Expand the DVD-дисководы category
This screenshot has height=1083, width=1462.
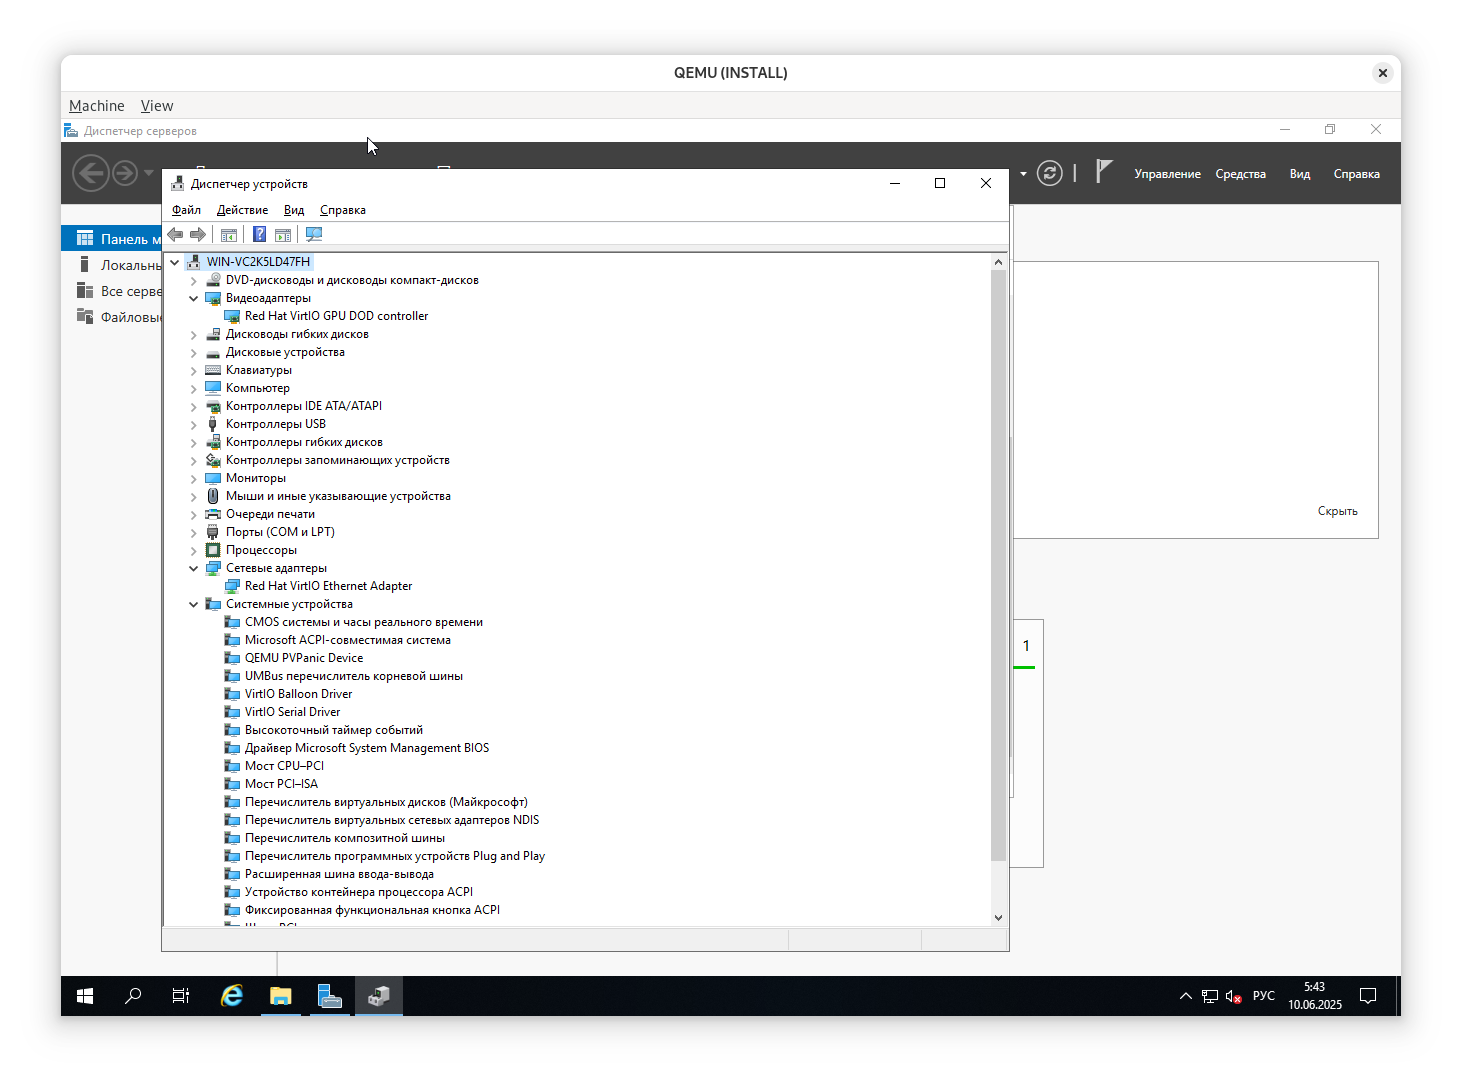coord(194,280)
